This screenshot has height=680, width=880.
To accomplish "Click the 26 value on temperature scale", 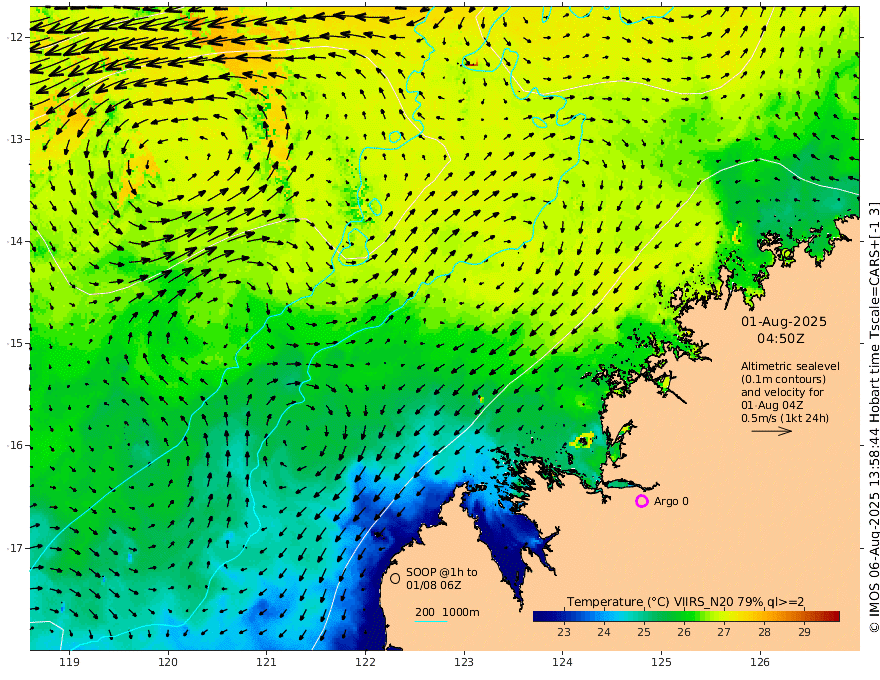I will pos(684,632).
